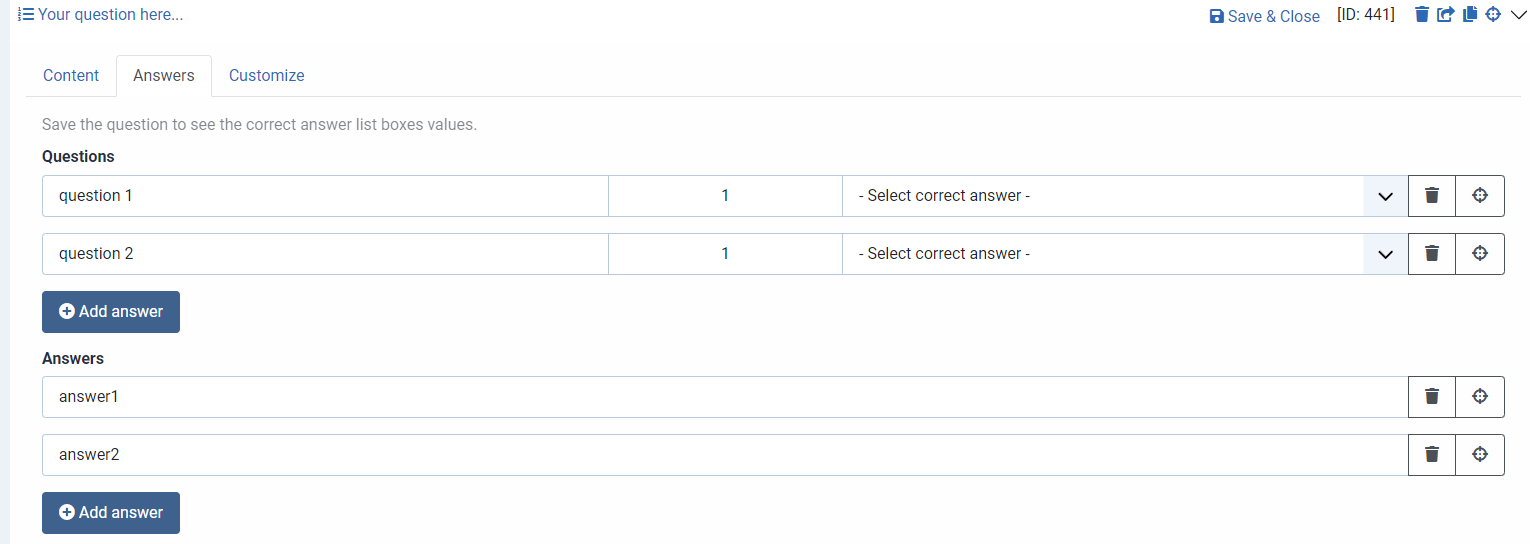Click Add answer under Answers section
The width and height of the screenshot is (1530, 544).
pyautogui.click(x=111, y=513)
